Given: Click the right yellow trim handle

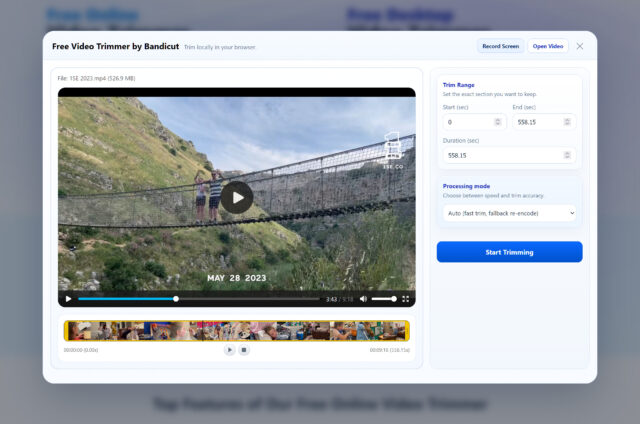Looking at the screenshot, I should coord(407,331).
